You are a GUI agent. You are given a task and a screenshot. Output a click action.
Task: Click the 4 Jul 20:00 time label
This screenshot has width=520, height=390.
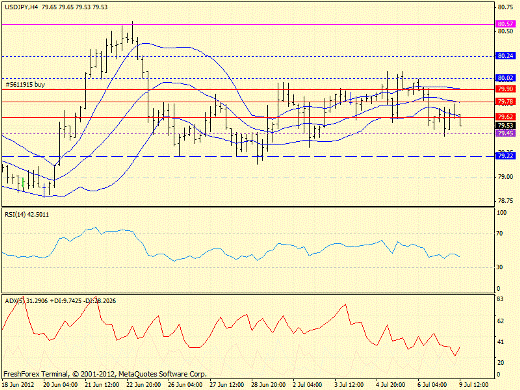point(391,384)
